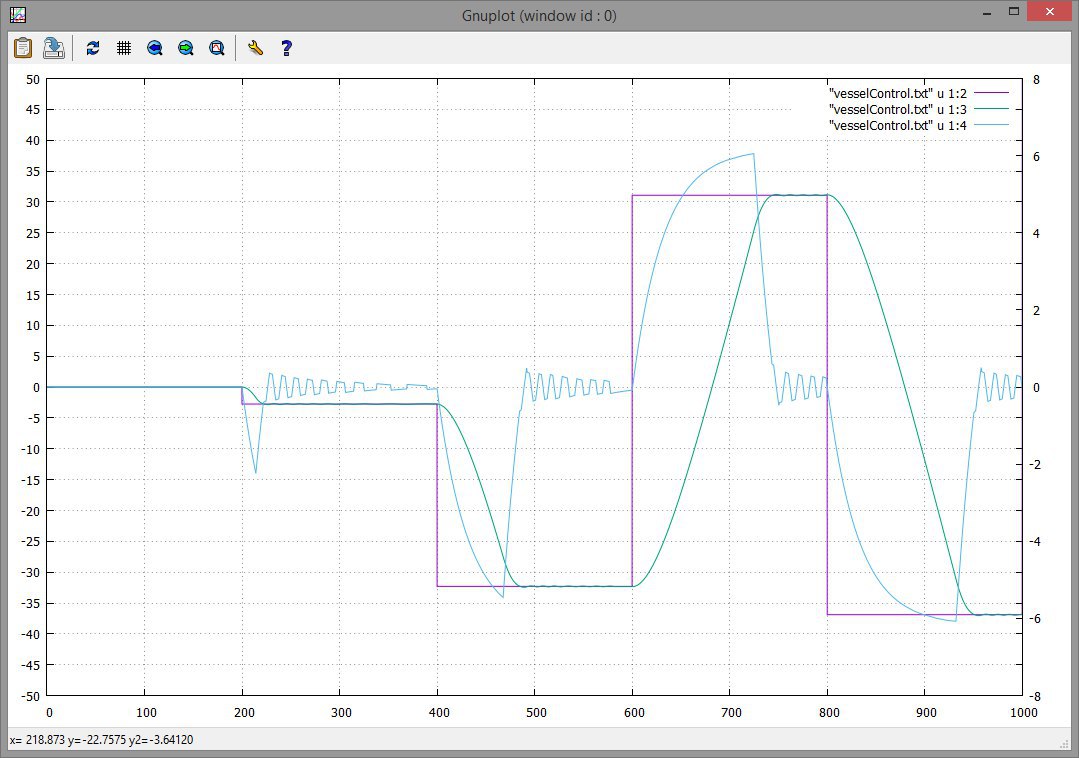Open the terminal configuration wrench icon
This screenshot has width=1079, height=758.
(x=255, y=47)
